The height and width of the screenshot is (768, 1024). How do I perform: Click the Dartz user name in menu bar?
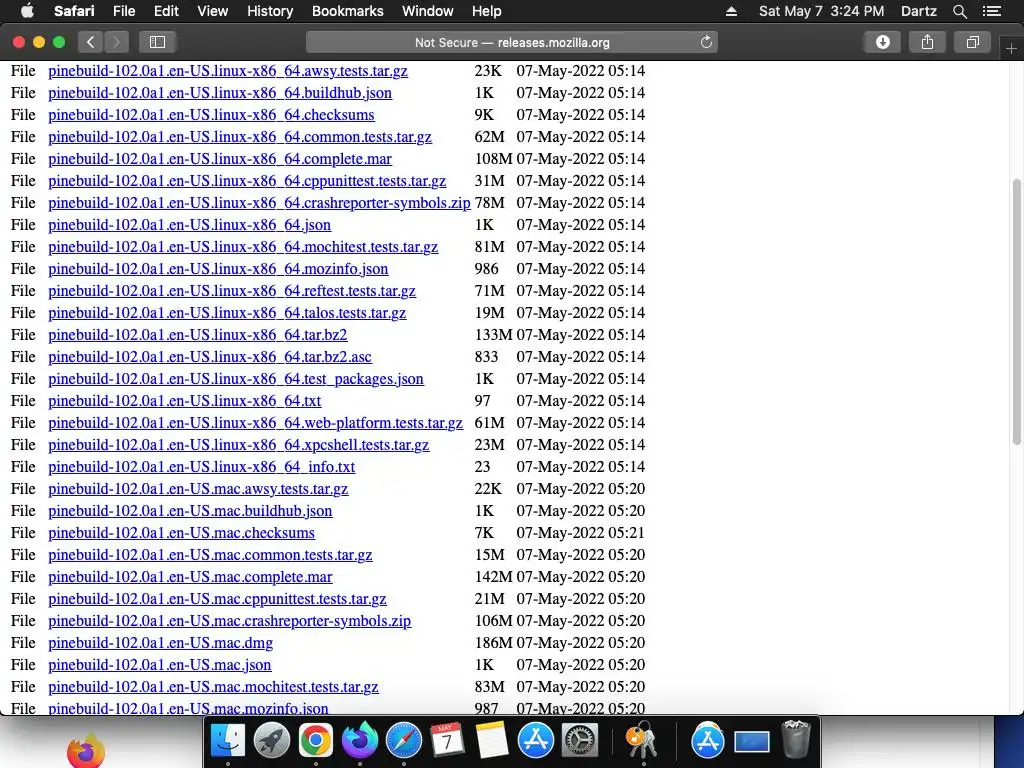click(918, 11)
